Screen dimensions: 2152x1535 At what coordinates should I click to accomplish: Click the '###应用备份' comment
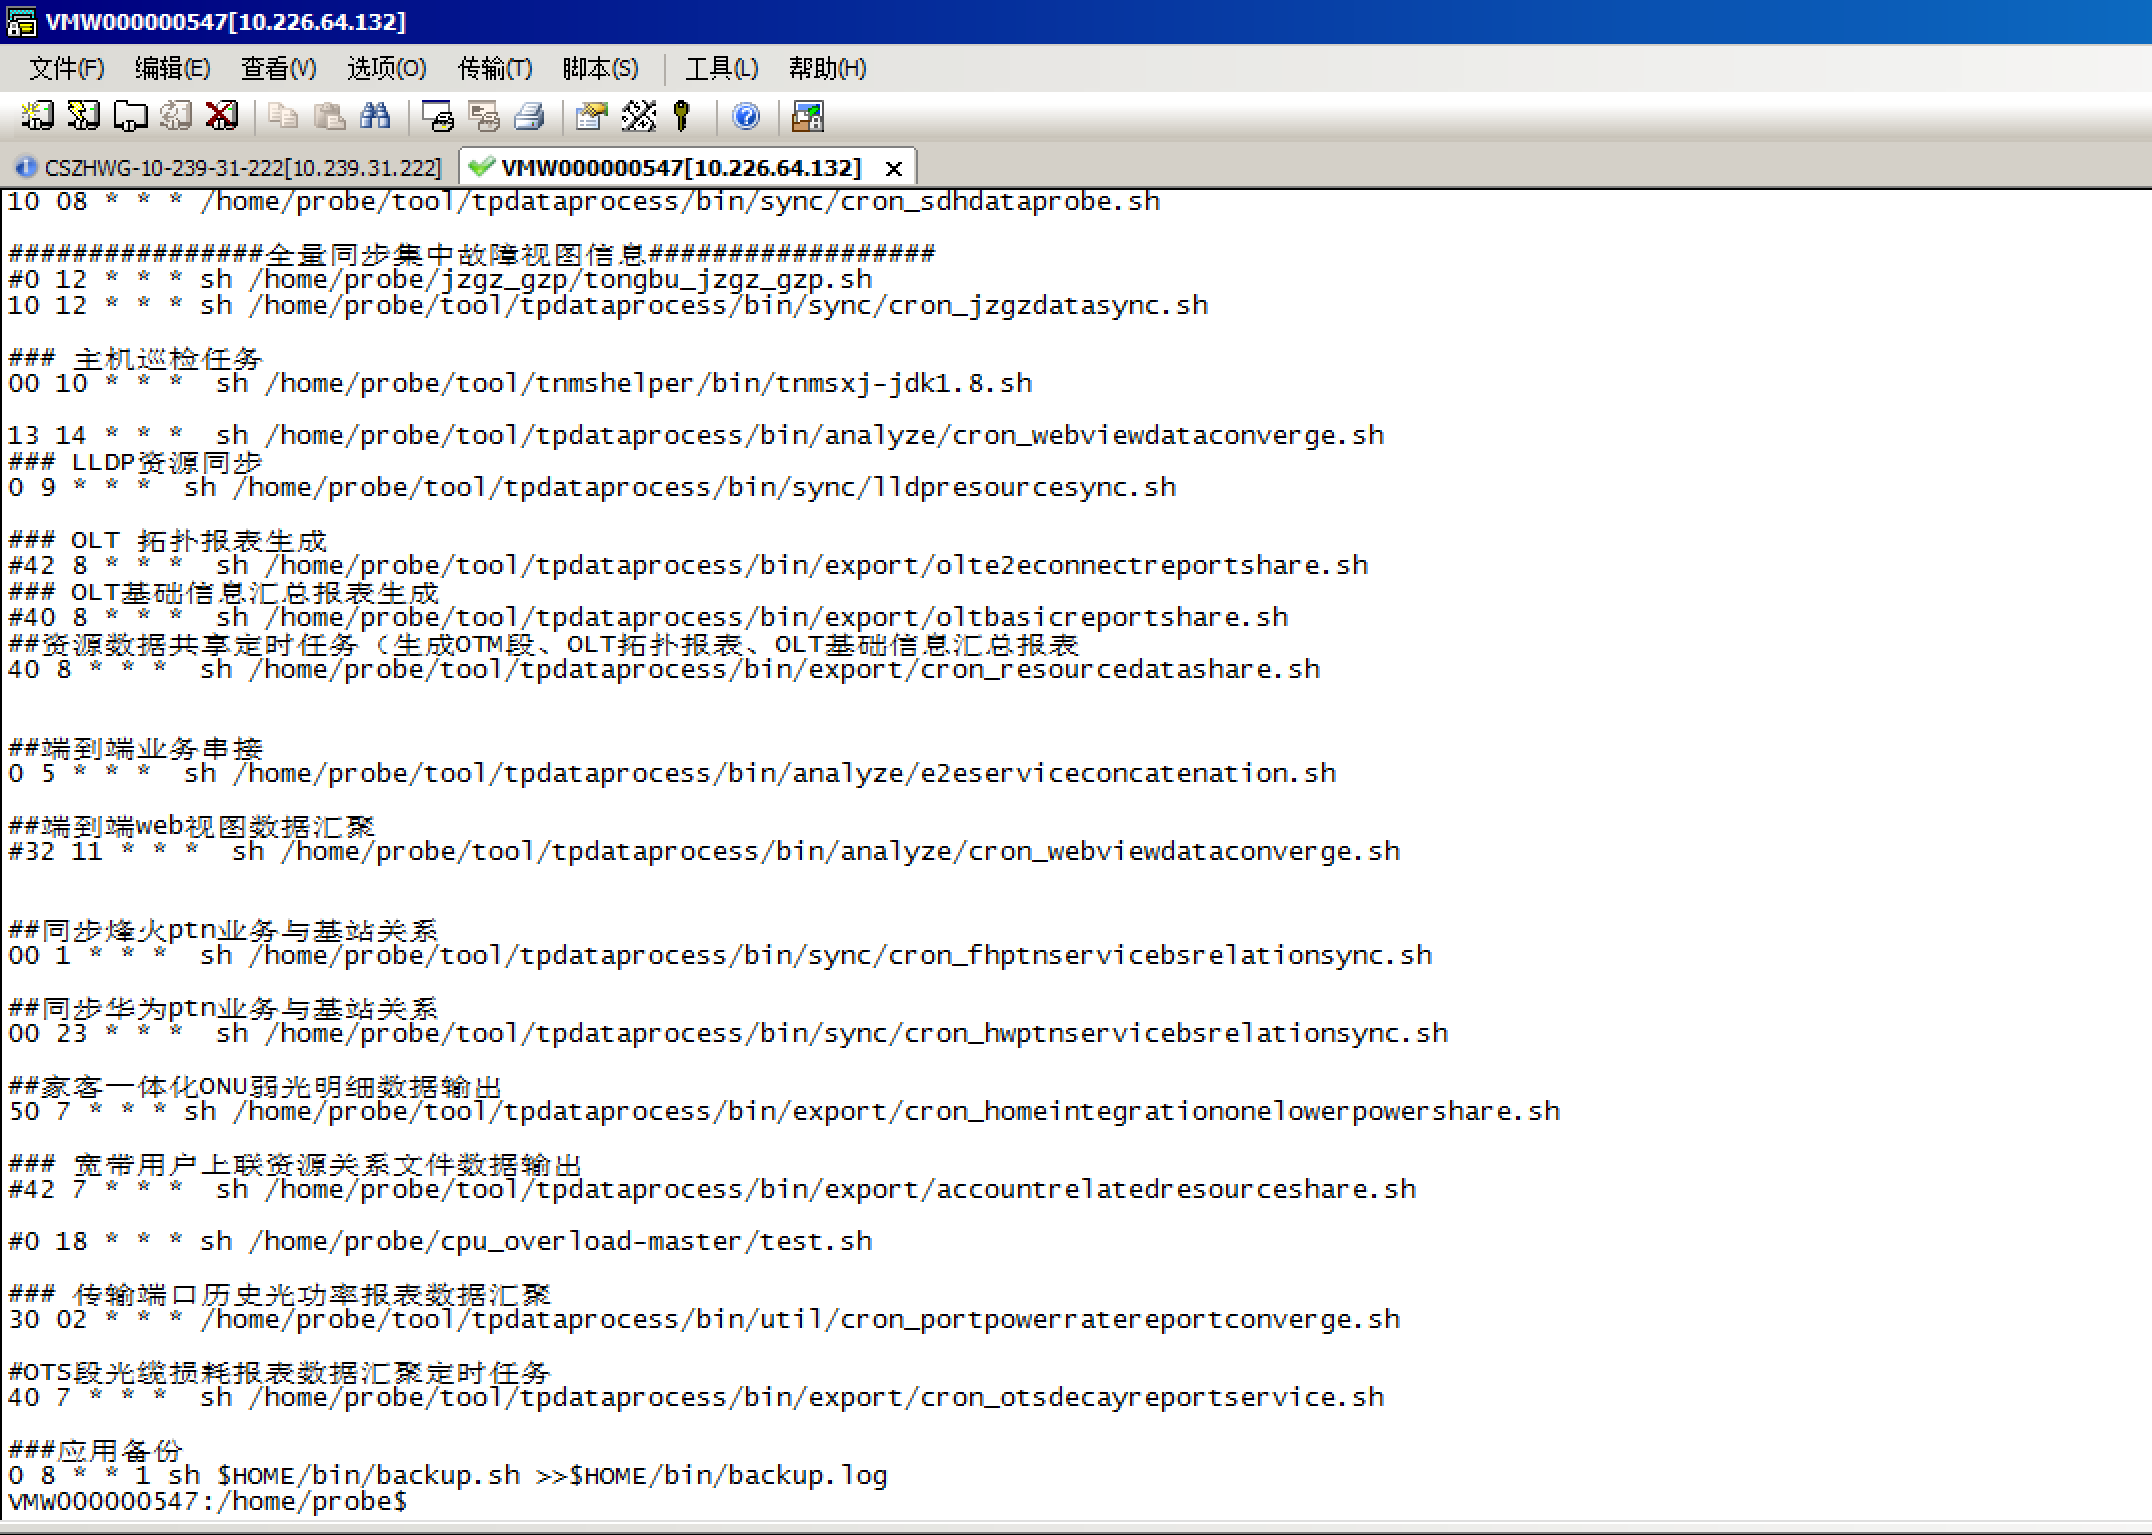pyautogui.click(x=95, y=1449)
